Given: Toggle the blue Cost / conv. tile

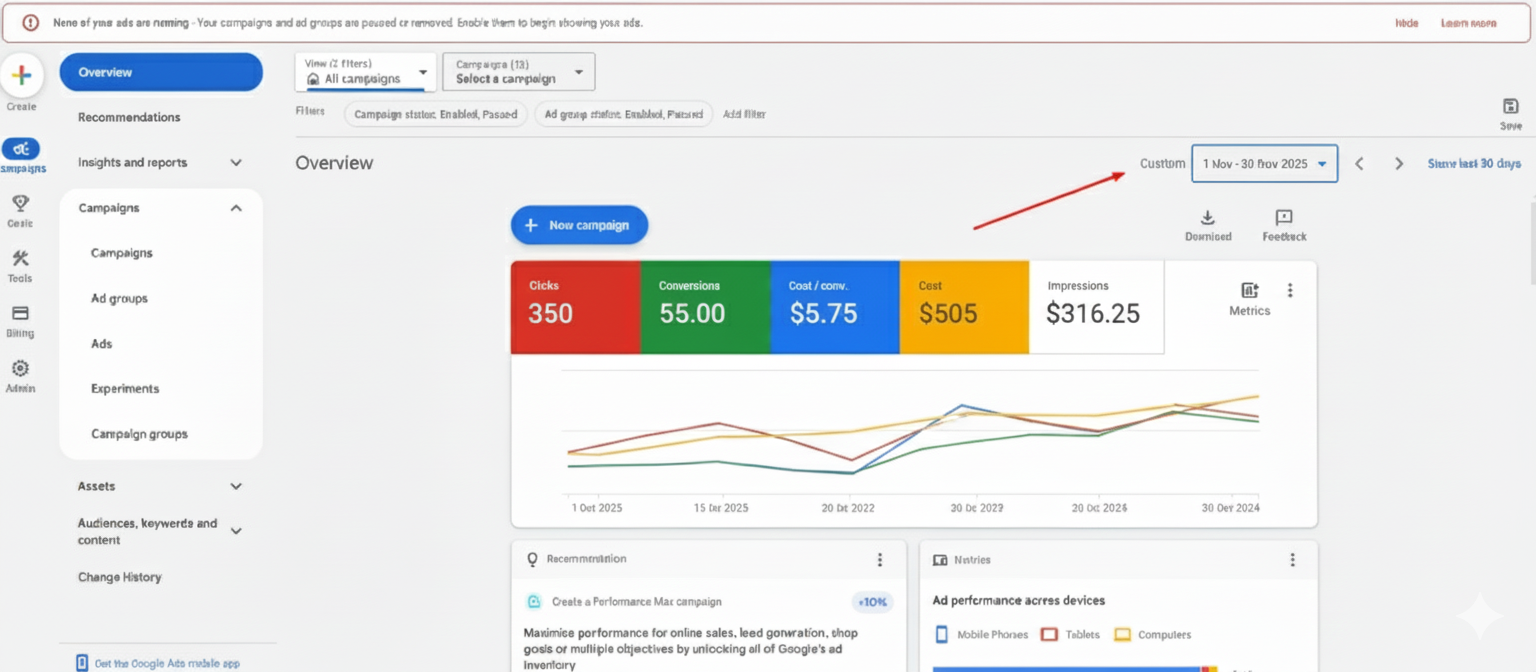Looking at the screenshot, I should tap(835, 307).
